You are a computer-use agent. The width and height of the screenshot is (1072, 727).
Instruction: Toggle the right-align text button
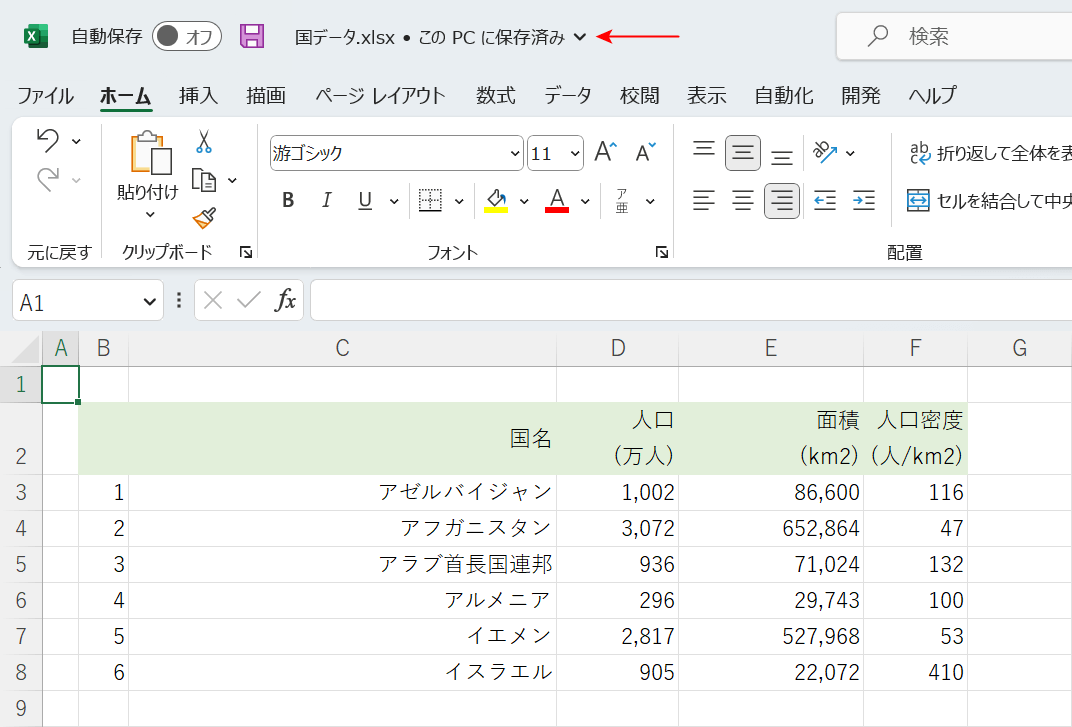tap(781, 201)
